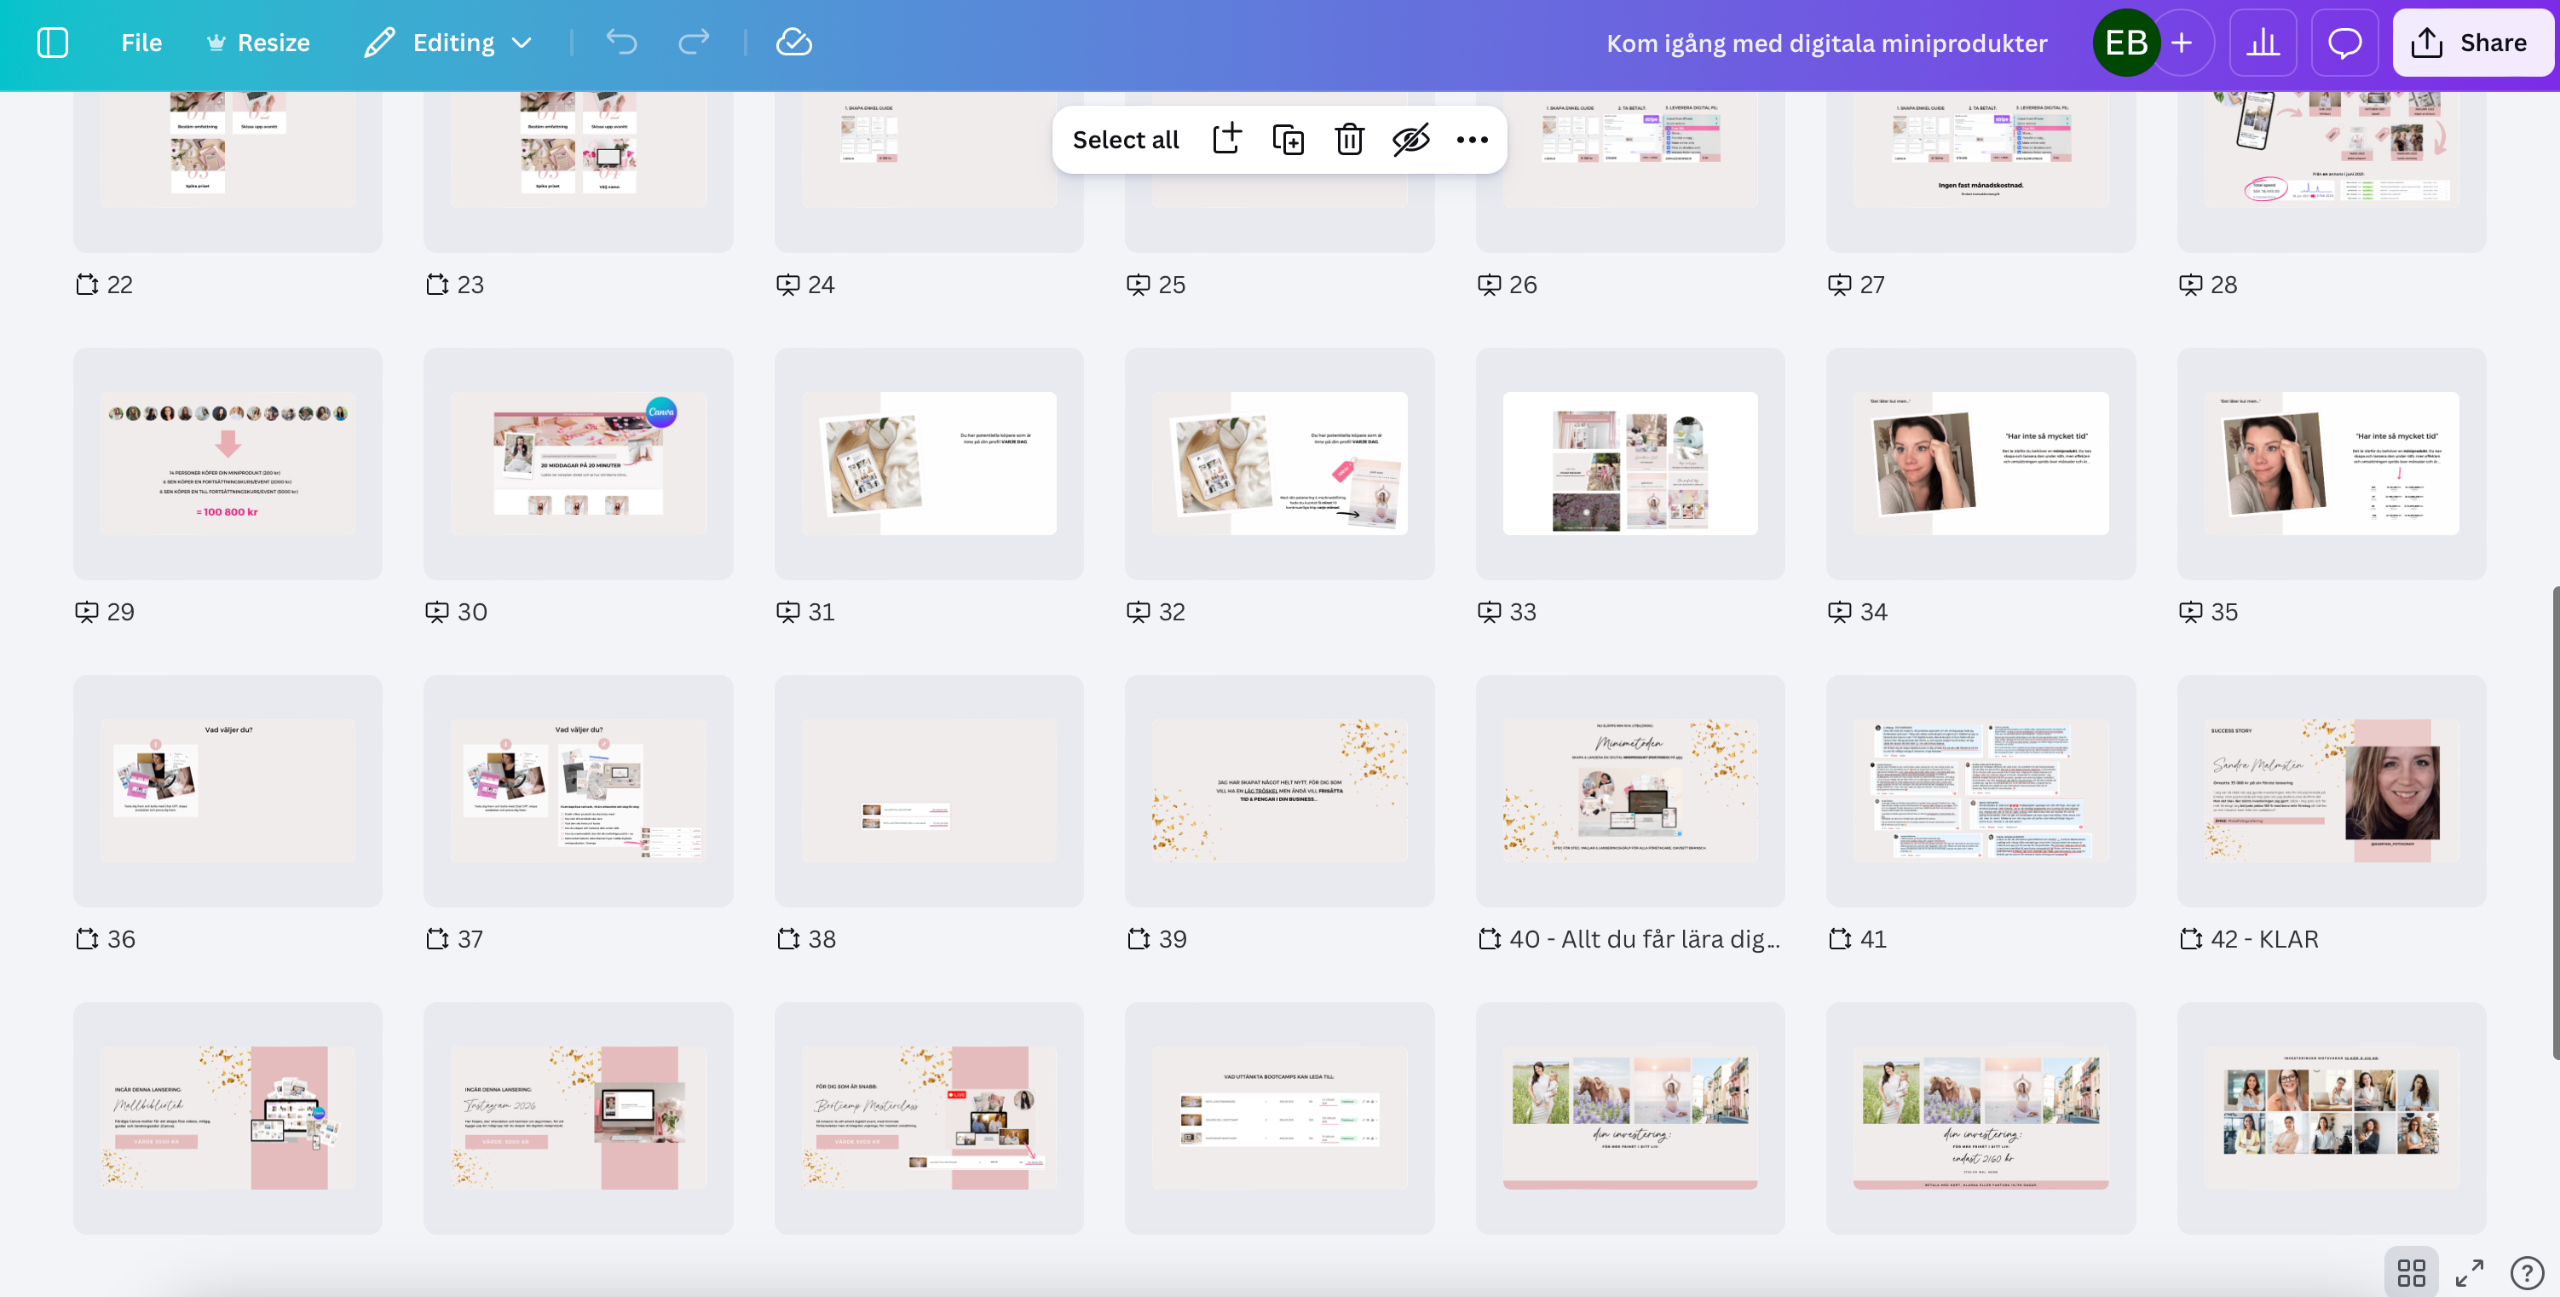This screenshot has height=1297, width=2560.
Task: Add collaborator with plus button
Action: click(x=2182, y=43)
